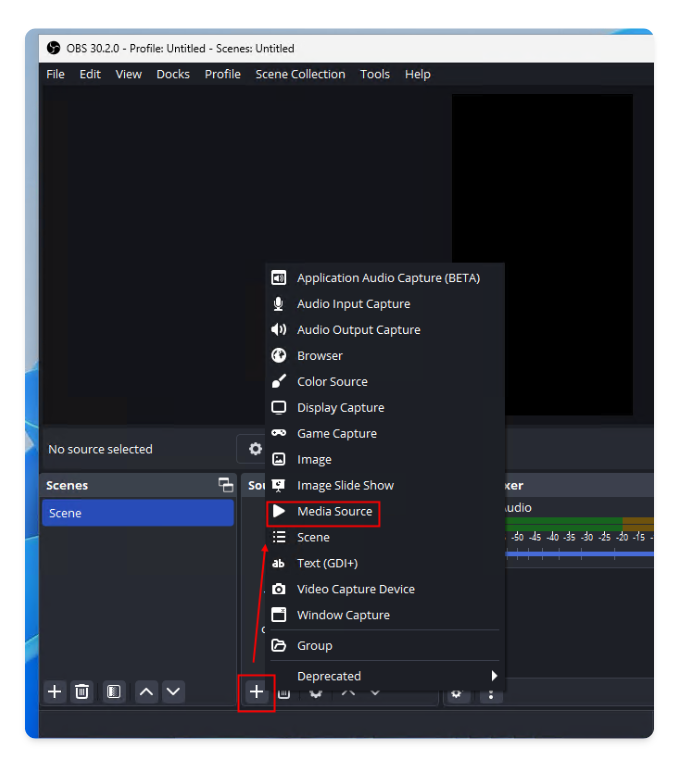Add a Text (GDI+) source
679x767 pixels.
(385, 563)
